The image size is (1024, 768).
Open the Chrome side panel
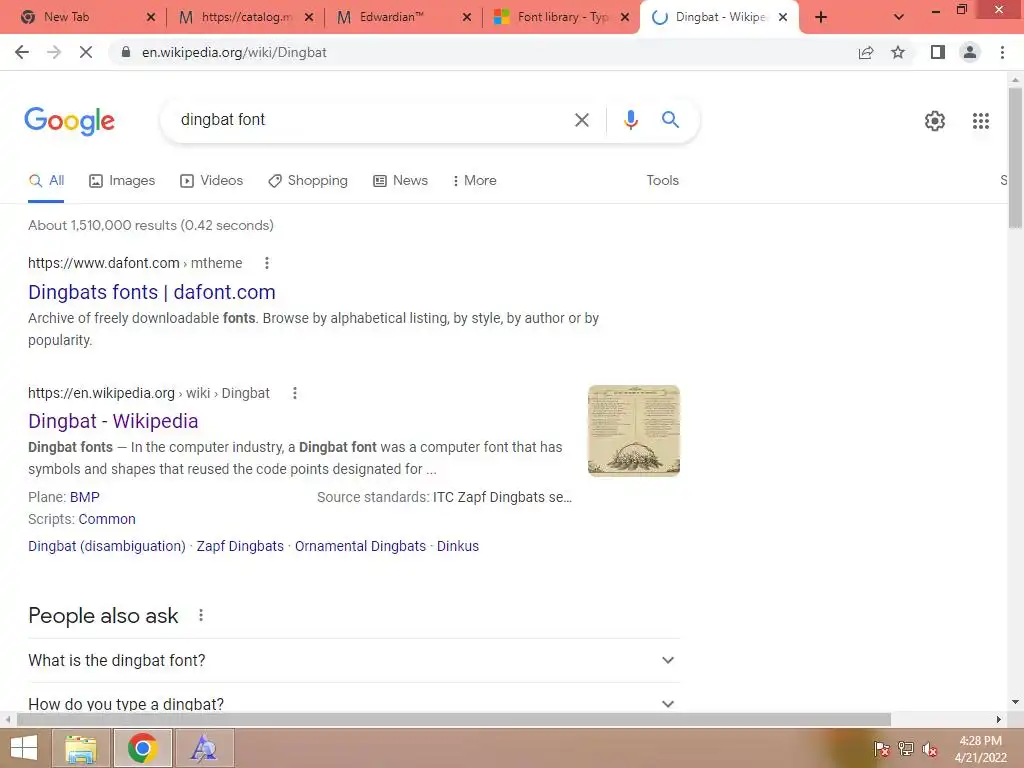pyautogui.click(x=938, y=52)
